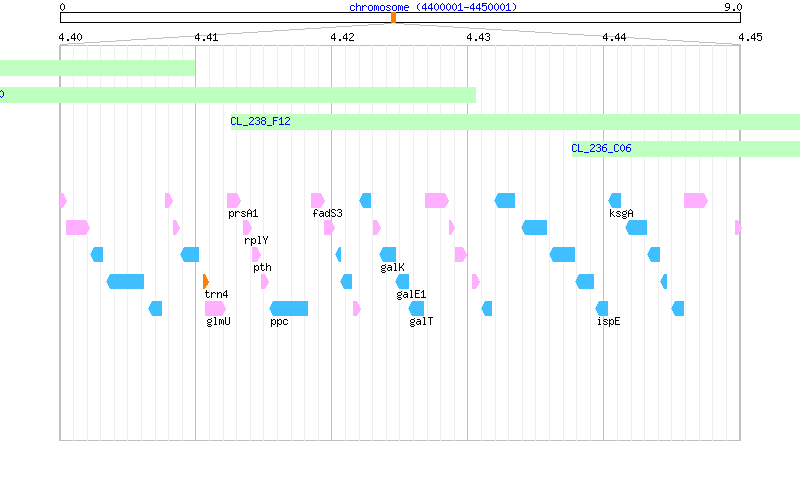Click the topmost green clone bar
The height and width of the screenshot is (500, 800).
97,68
